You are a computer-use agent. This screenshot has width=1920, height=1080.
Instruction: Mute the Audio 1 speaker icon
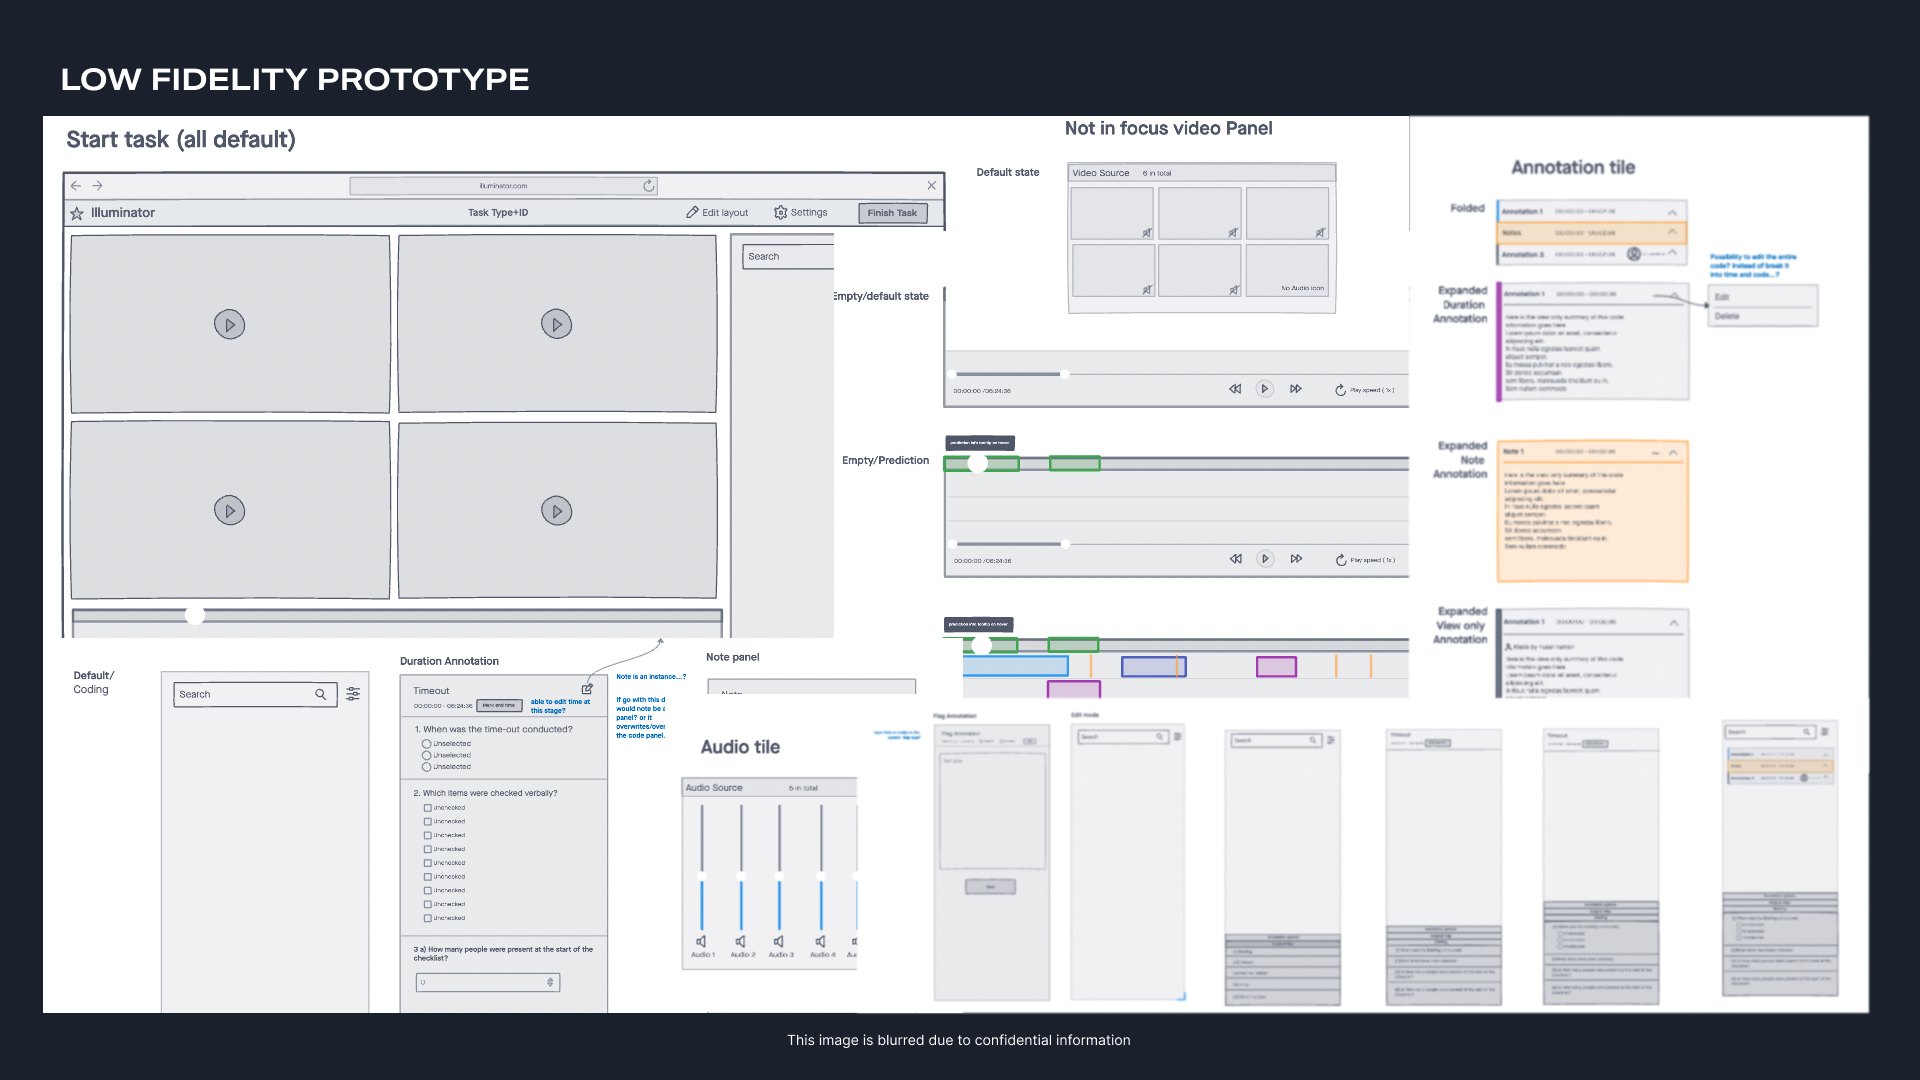click(x=702, y=941)
